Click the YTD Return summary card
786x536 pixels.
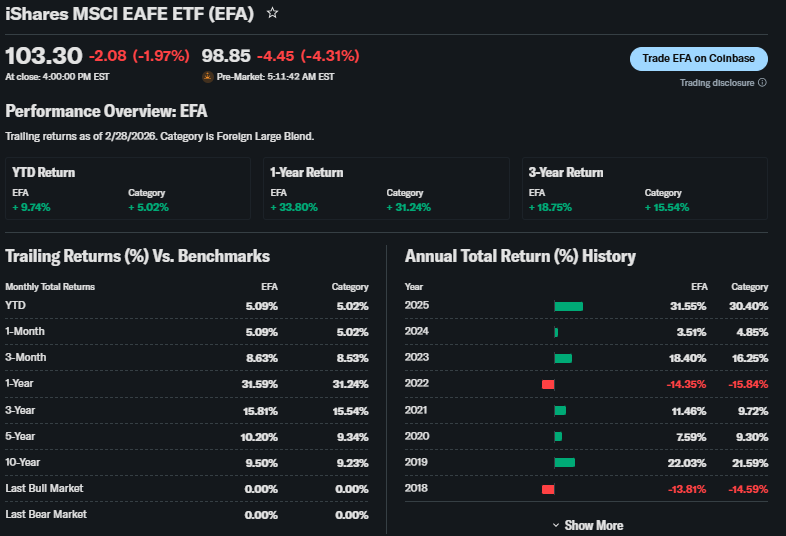pos(127,189)
